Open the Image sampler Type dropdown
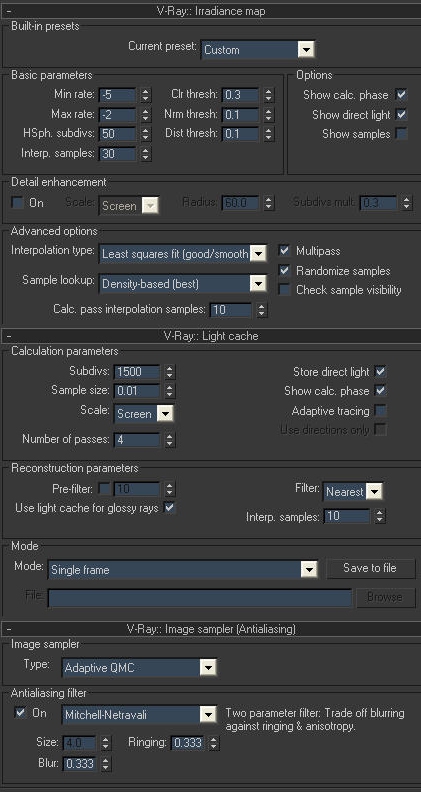Screen dimensions: 421x792 tap(139, 667)
